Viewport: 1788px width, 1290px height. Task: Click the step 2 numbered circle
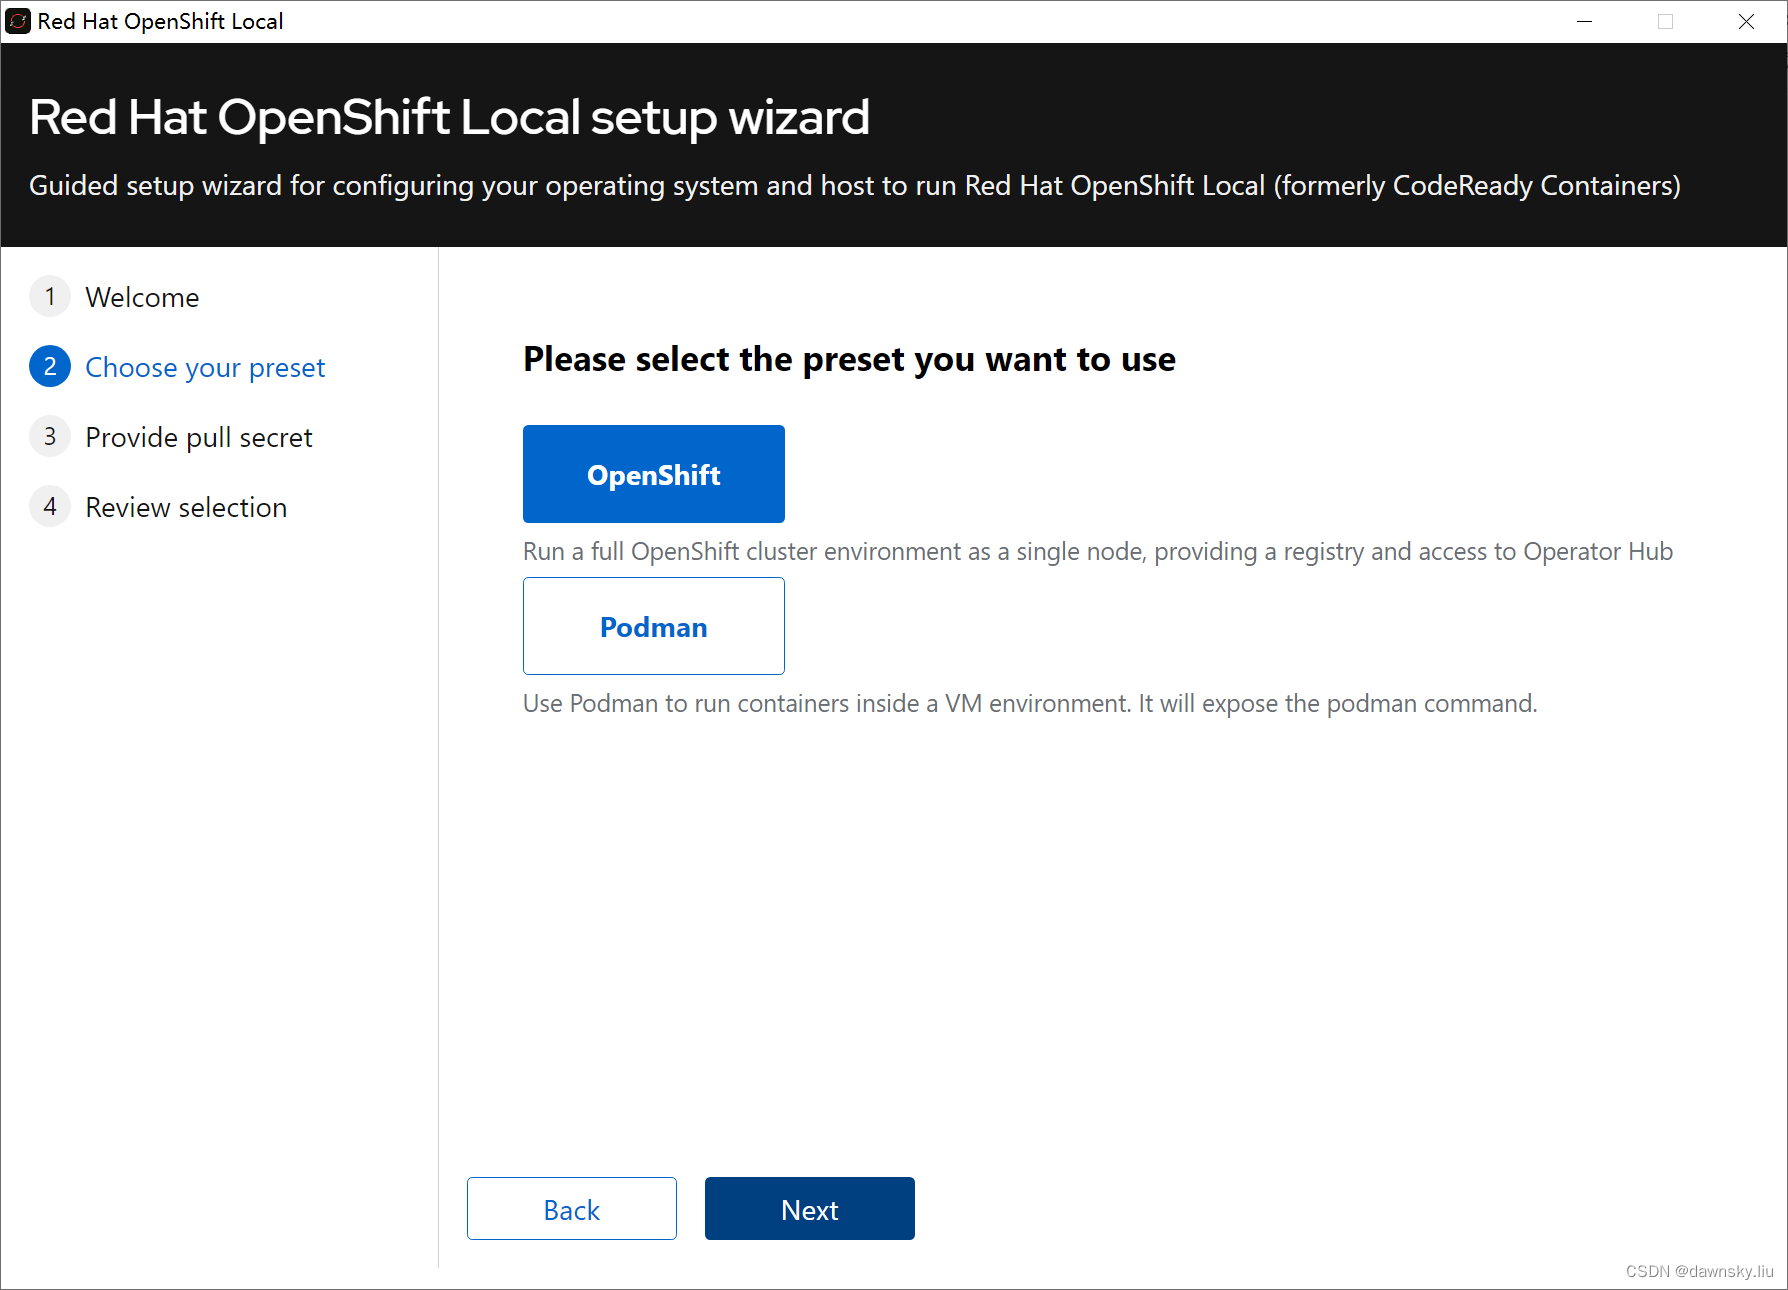[x=50, y=366]
